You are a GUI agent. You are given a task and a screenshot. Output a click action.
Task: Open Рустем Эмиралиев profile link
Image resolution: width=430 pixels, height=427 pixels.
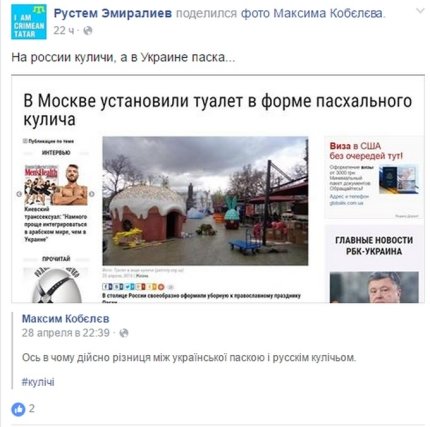pos(113,14)
